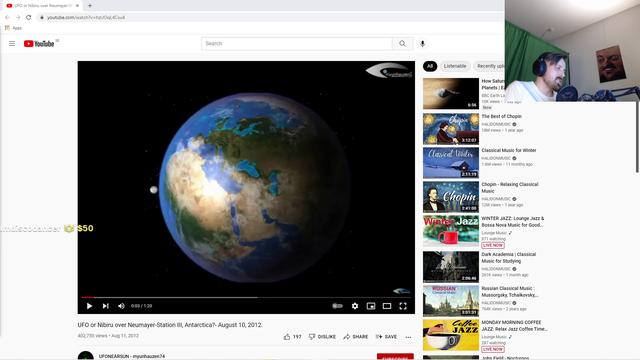Enable miniplayer mode
The width and height of the screenshot is (640, 360).
[x=371, y=306]
